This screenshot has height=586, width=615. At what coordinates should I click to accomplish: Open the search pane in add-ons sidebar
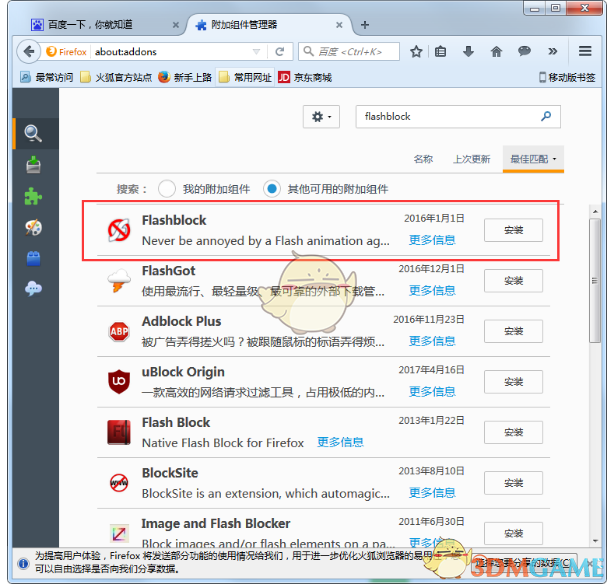[33, 133]
